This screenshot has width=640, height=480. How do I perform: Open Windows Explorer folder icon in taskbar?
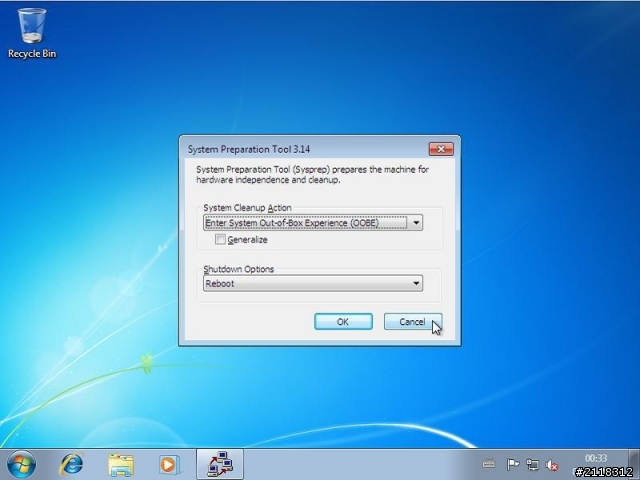121,465
